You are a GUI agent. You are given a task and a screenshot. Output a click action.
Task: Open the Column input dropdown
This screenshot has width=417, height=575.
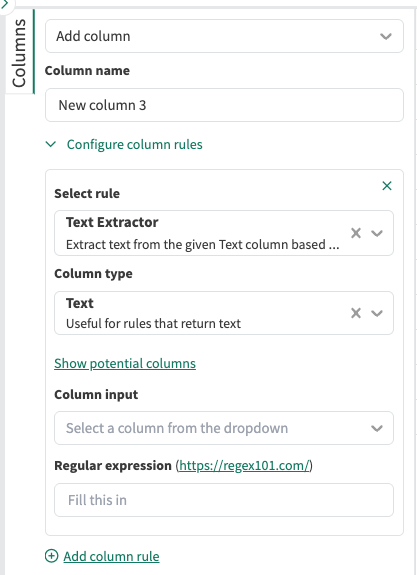pos(224,428)
